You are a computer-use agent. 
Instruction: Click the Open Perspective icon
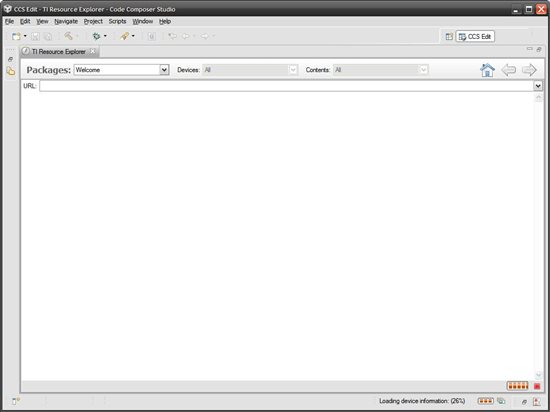click(x=449, y=36)
